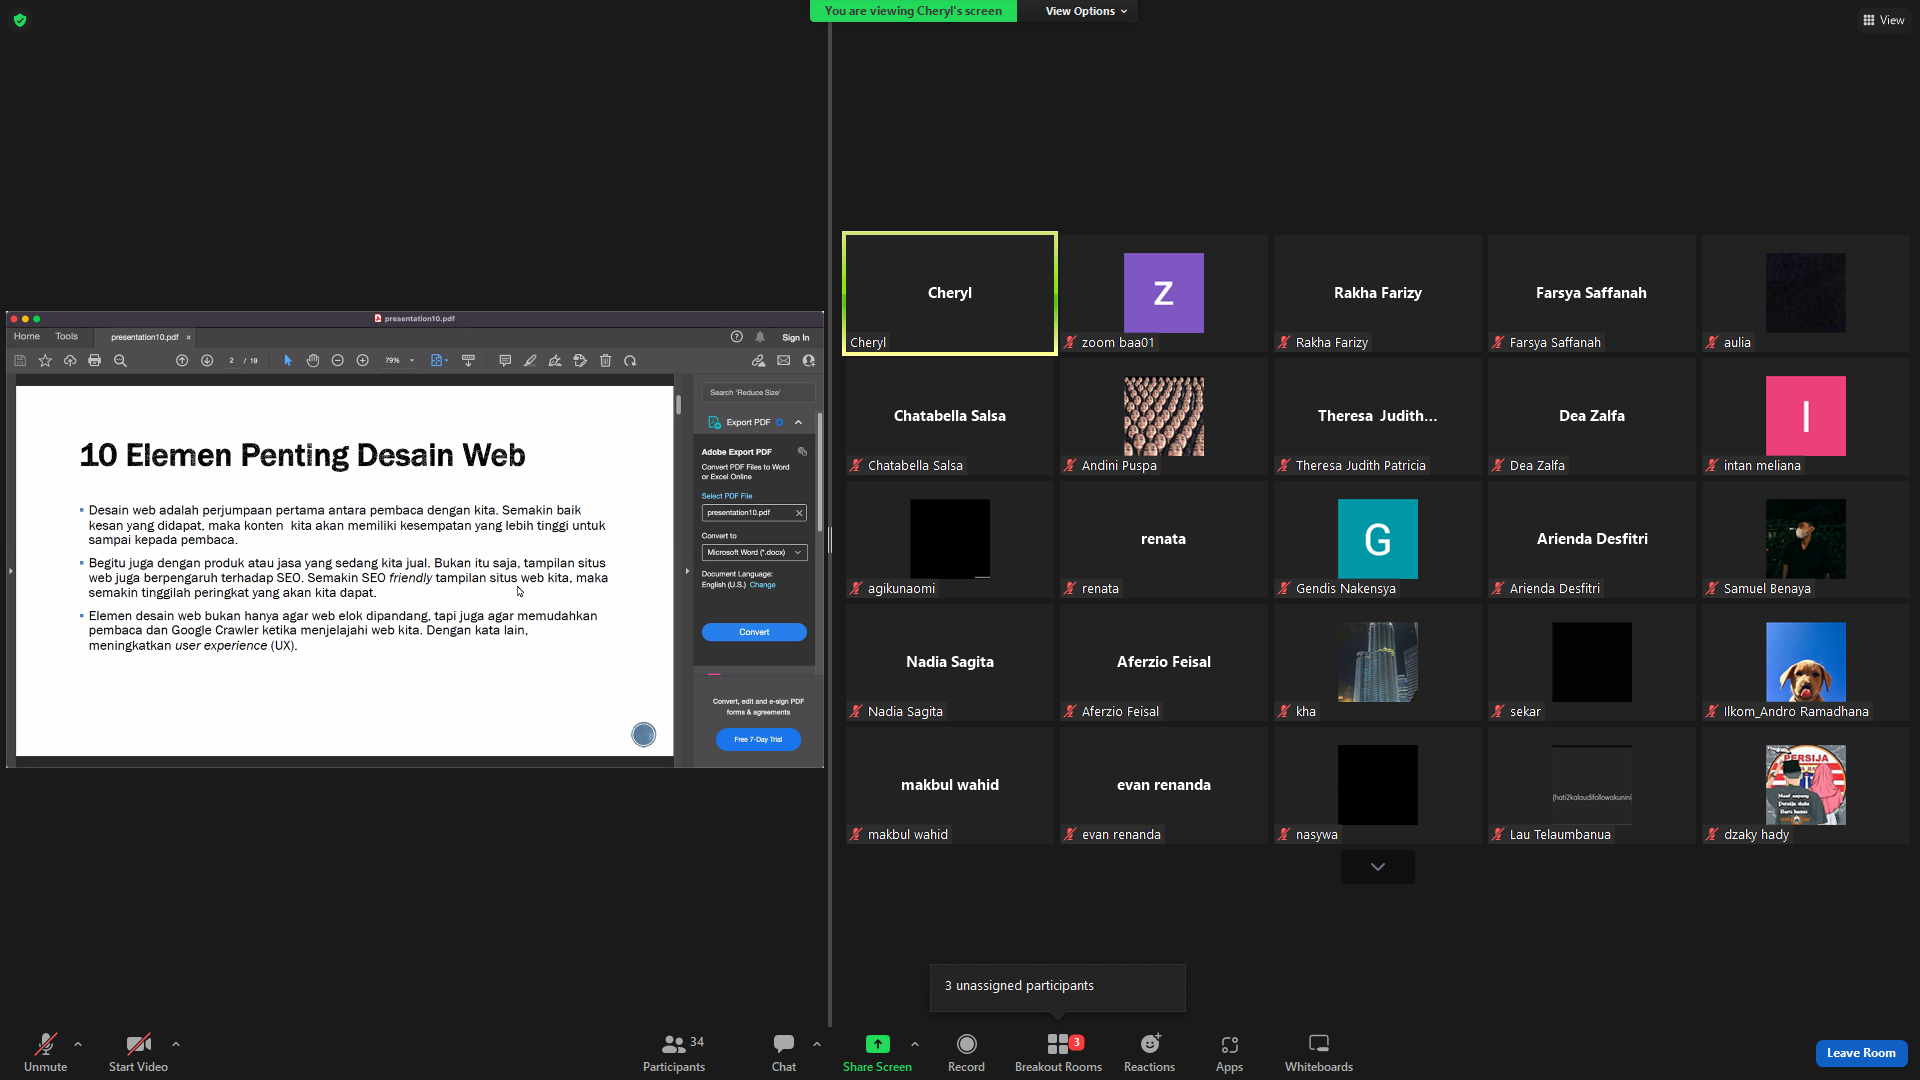Unmute the microphone in Zoom toolbar
1920x1080 pixels.
(x=45, y=1052)
